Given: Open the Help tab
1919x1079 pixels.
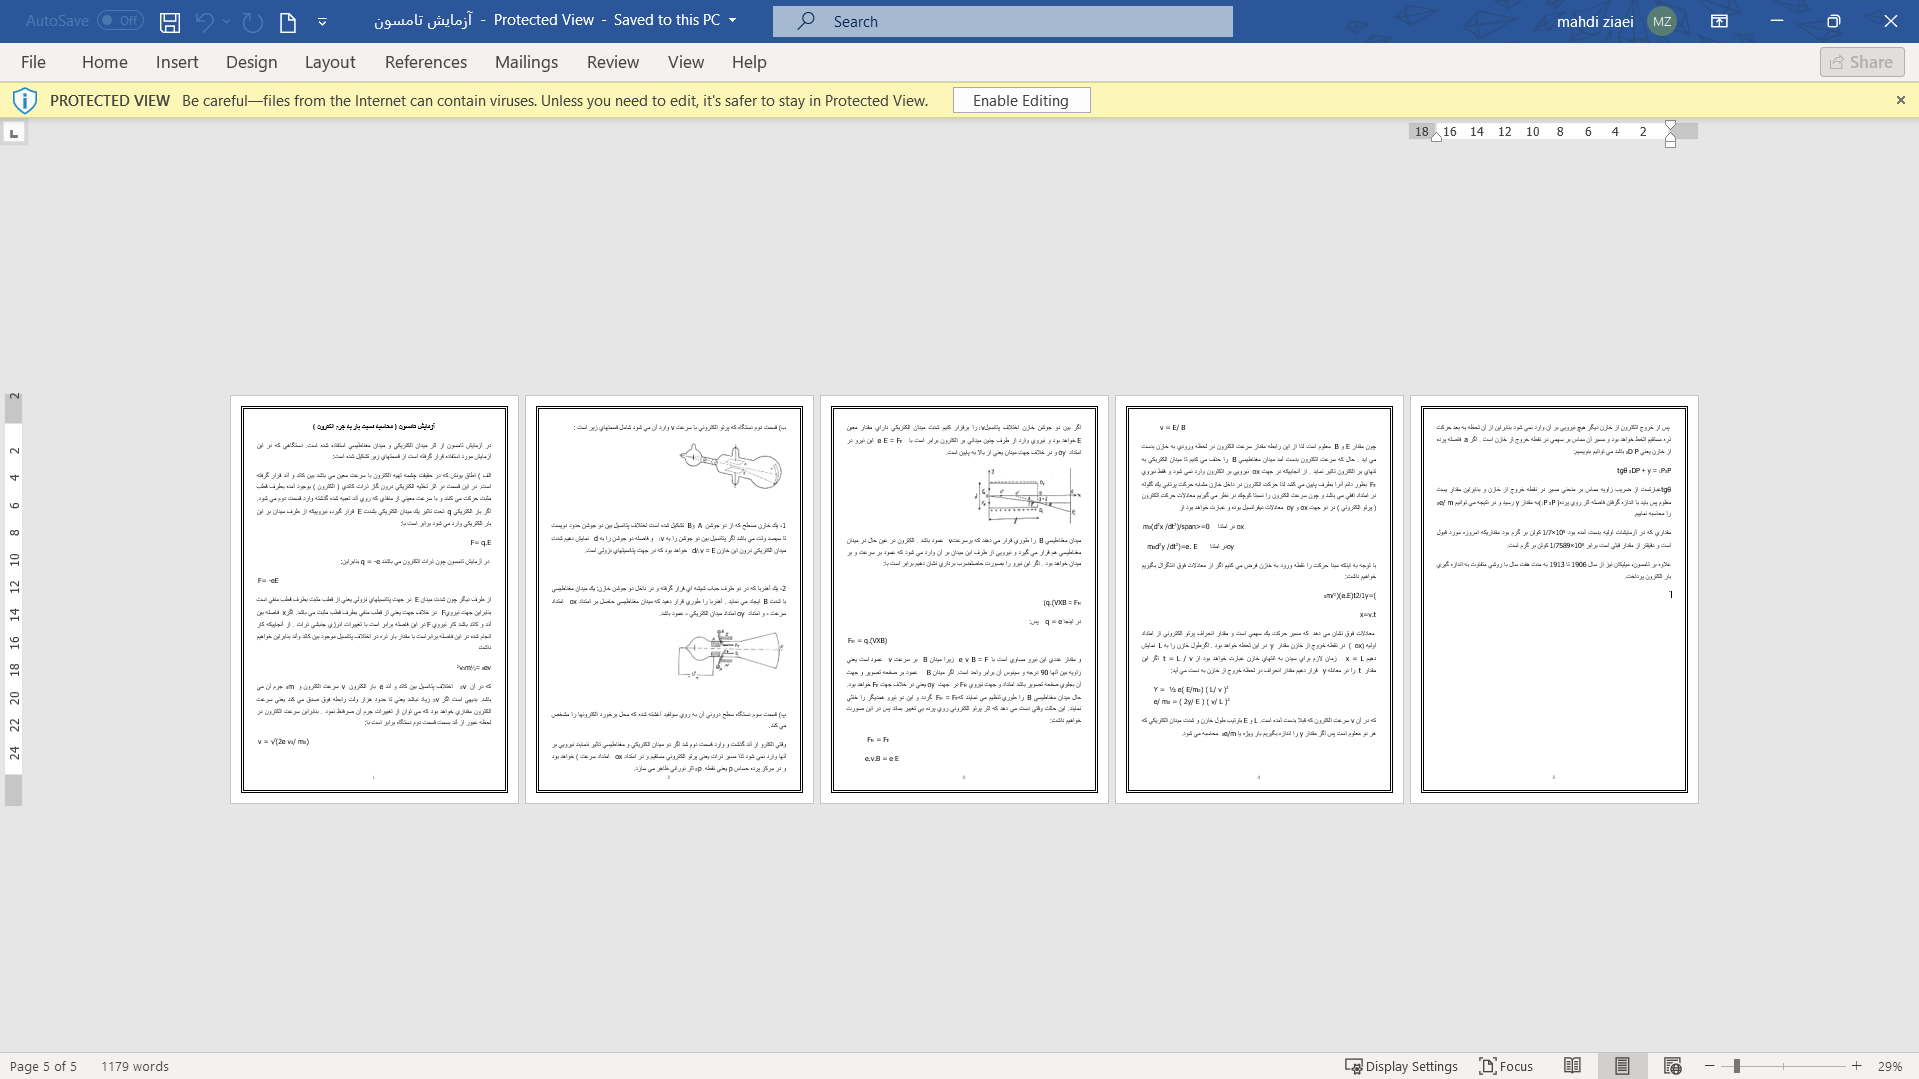Looking at the screenshot, I should coord(749,62).
